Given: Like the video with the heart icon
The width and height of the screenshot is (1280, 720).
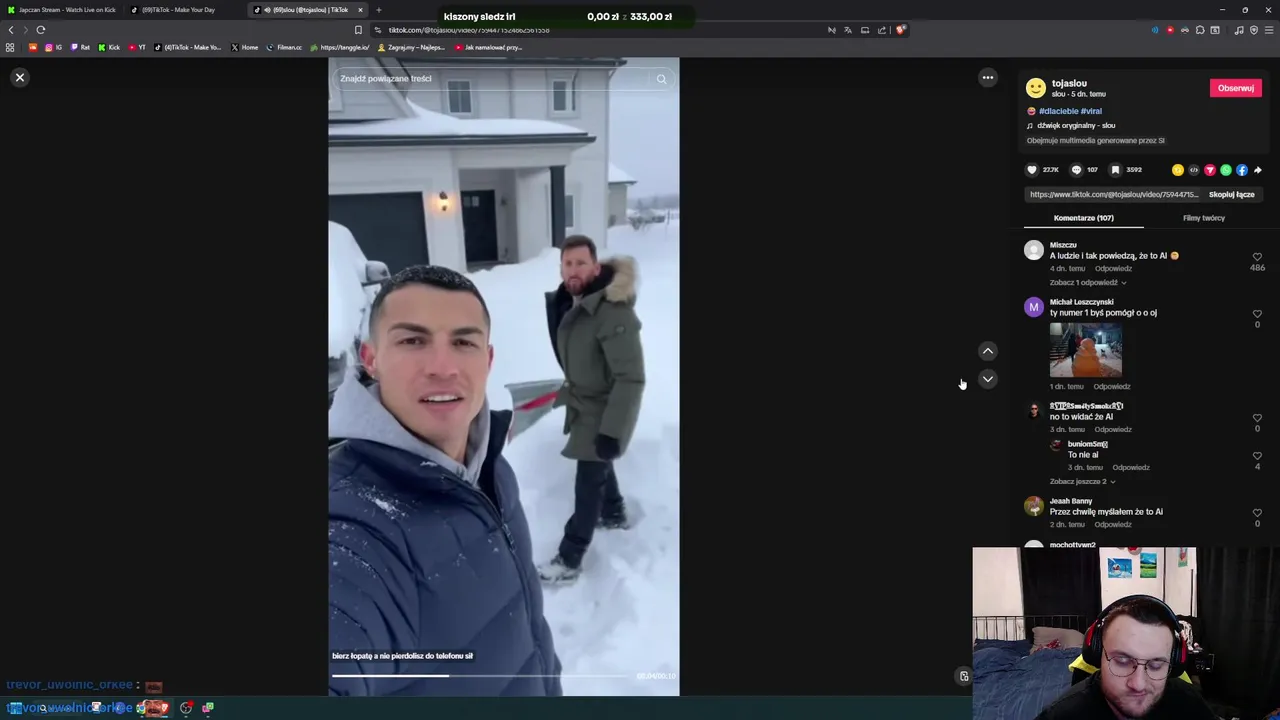Looking at the screenshot, I should (x=1033, y=170).
